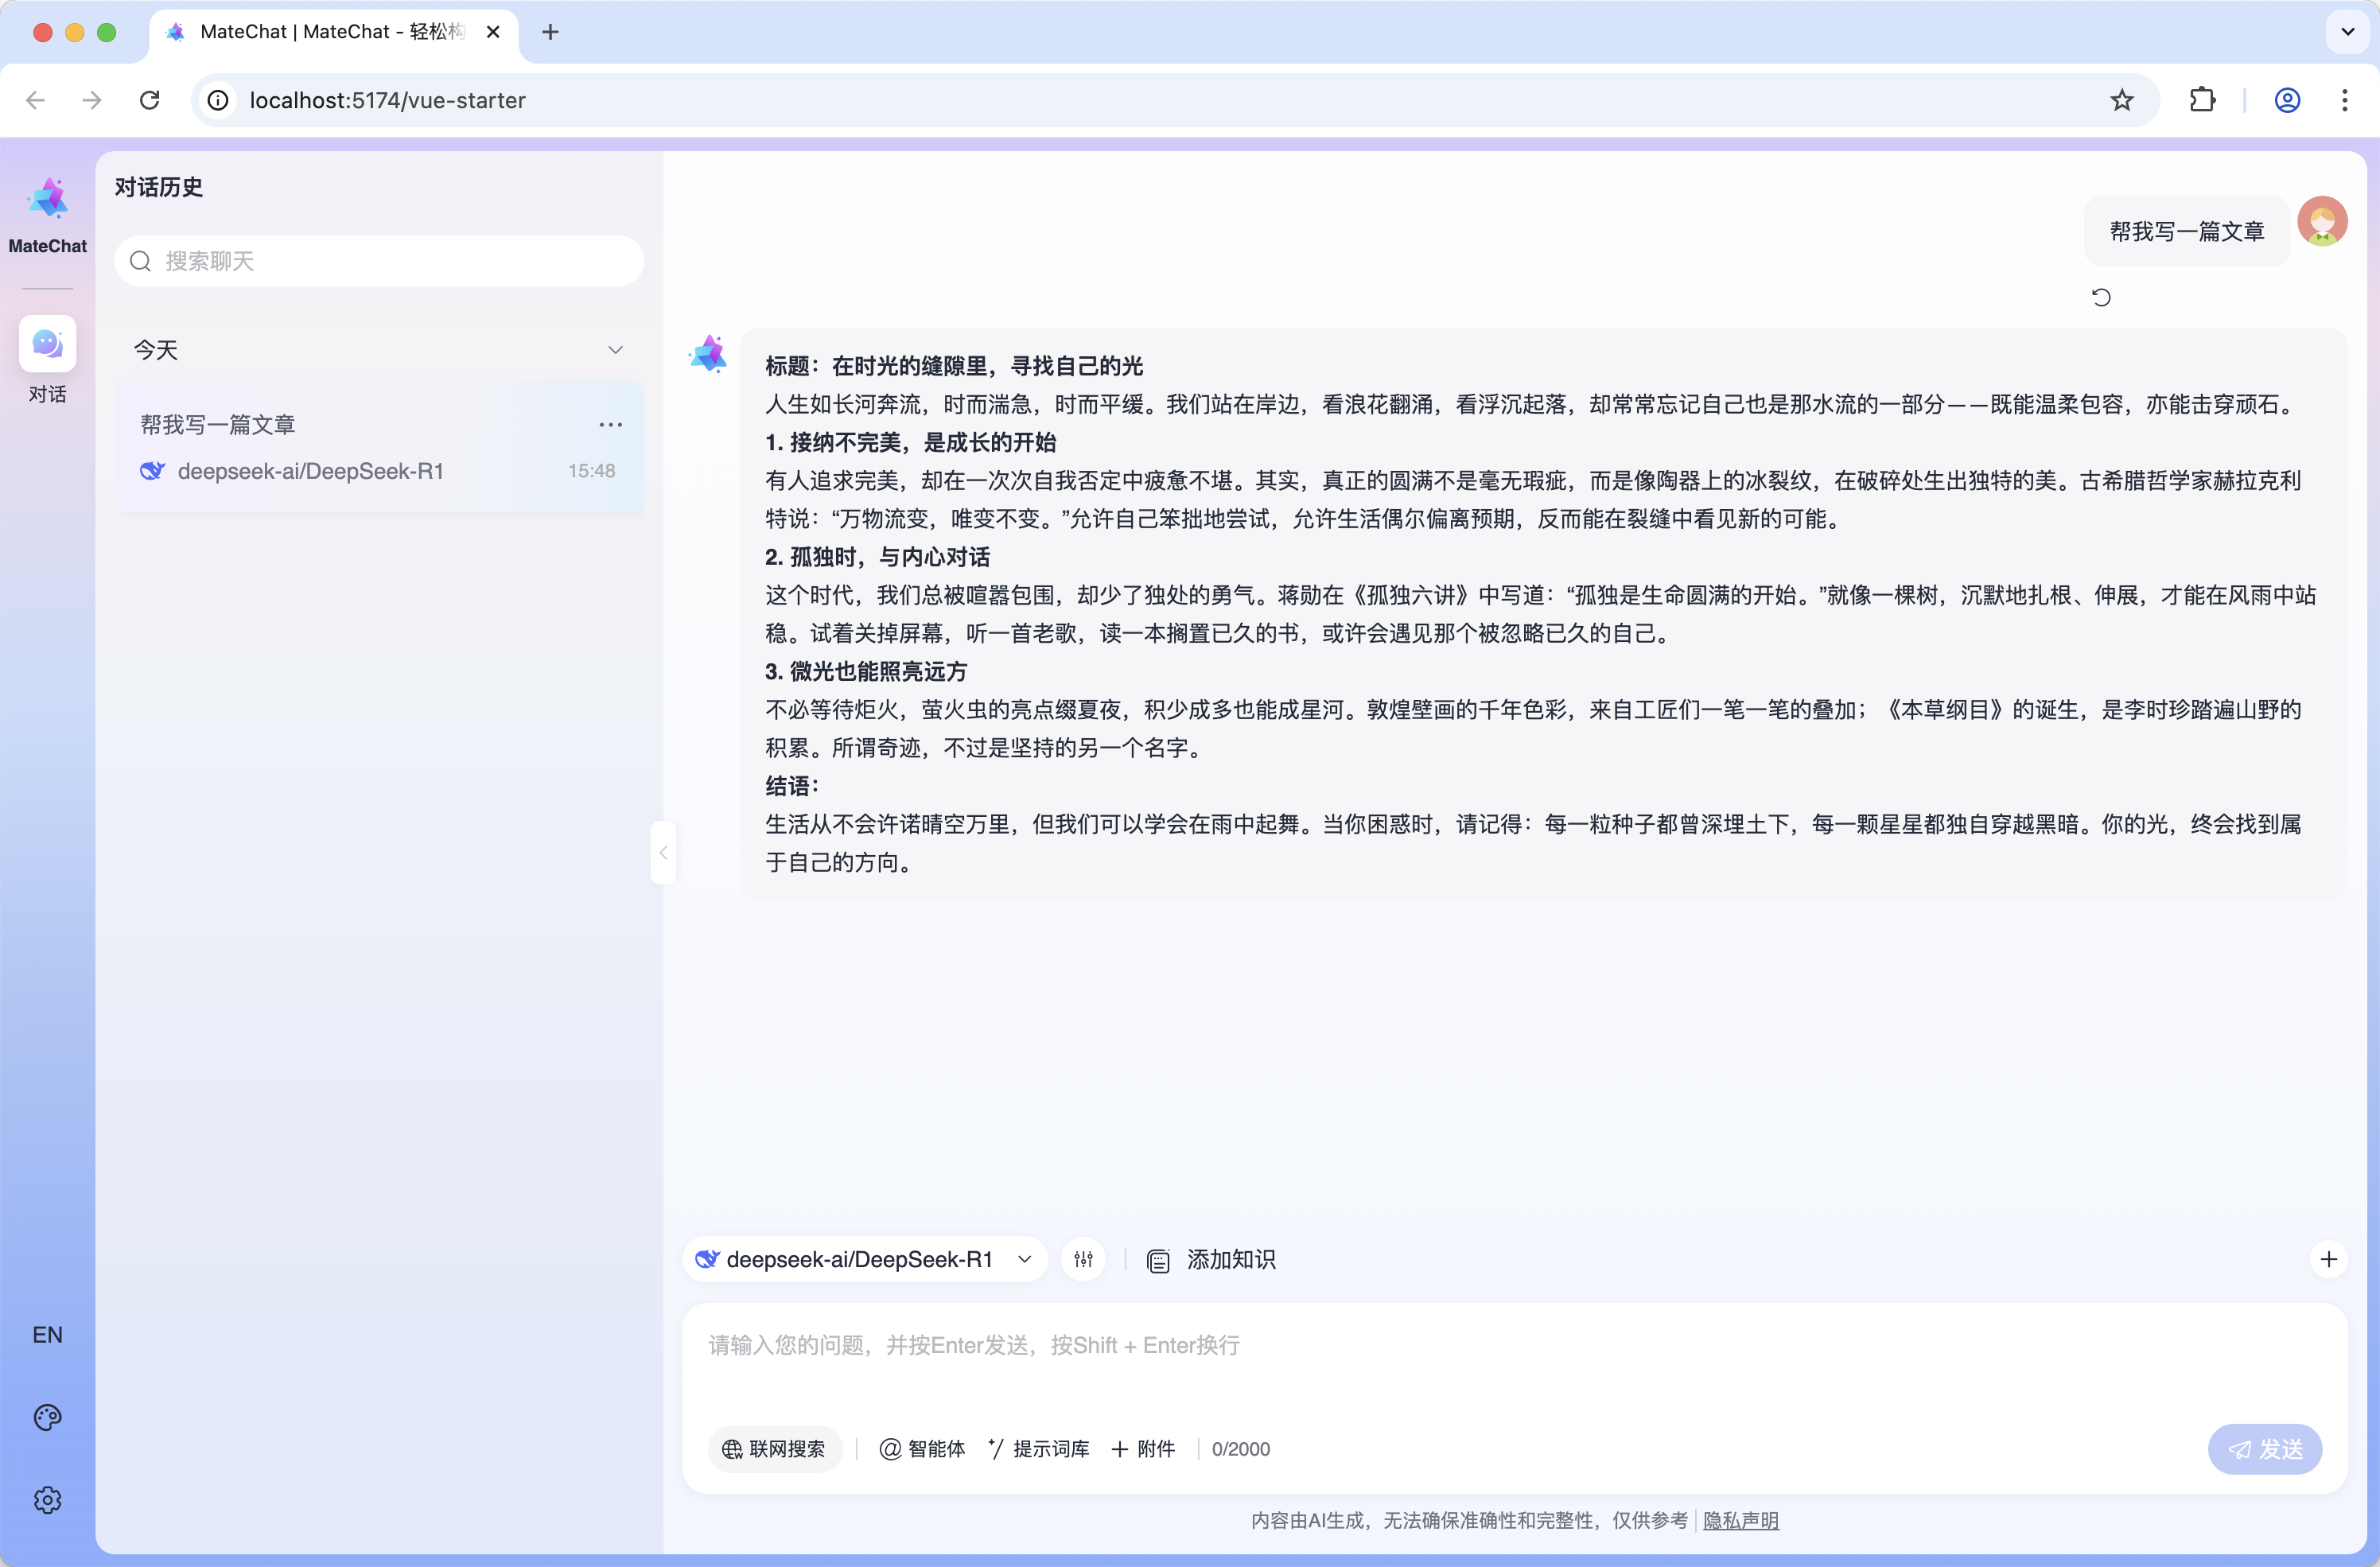Screen dimensions: 2380x1567
Task: Open the more options menu on 帮我写一篇文章
Action: coord(610,424)
